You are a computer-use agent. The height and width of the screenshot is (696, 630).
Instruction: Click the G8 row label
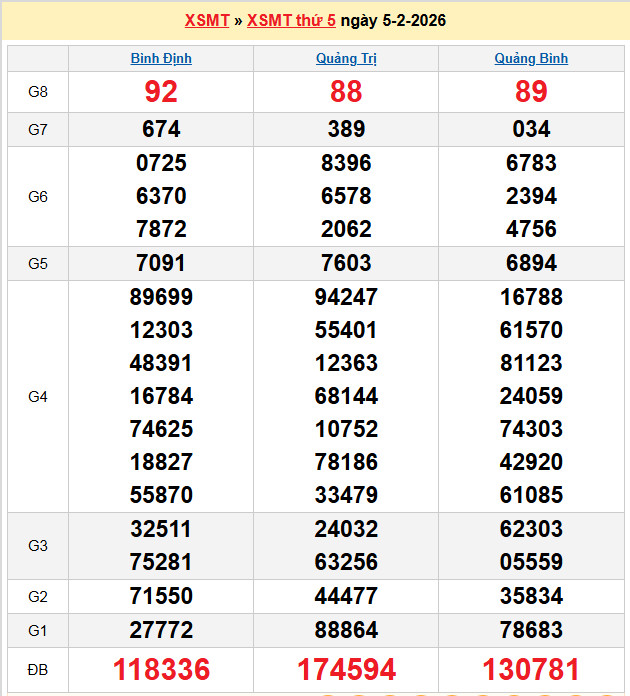38,92
